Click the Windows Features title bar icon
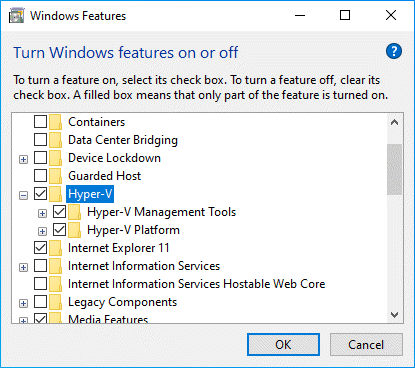This screenshot has height=368, width=415. coord(16,16)
